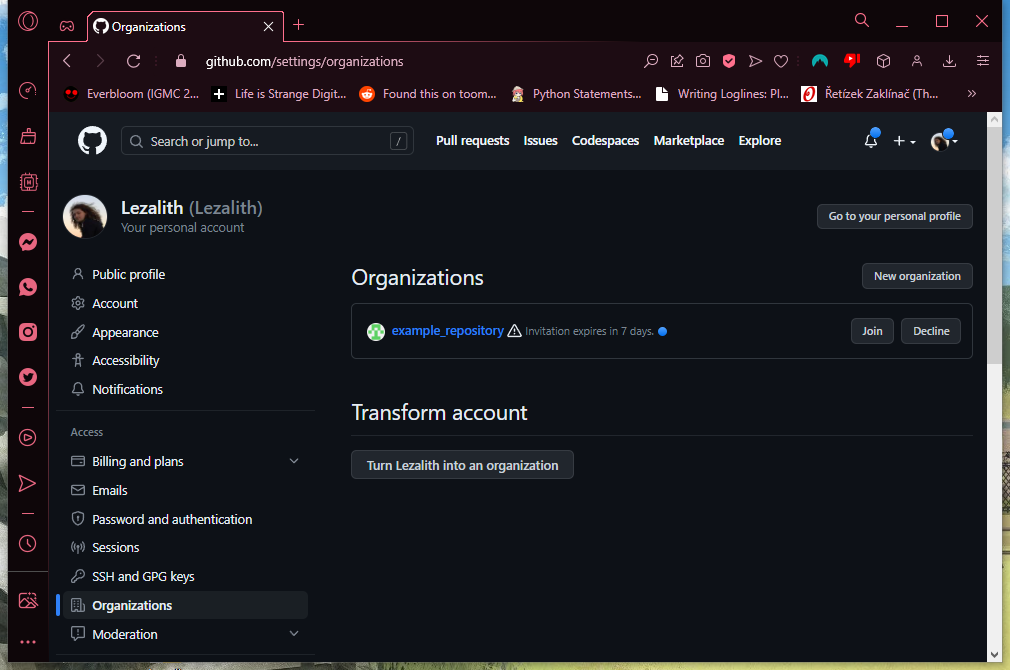This screenshot has width=1010, height=670.
Task: Show more bookmarks with double chevron
Action: pos(971,93)
